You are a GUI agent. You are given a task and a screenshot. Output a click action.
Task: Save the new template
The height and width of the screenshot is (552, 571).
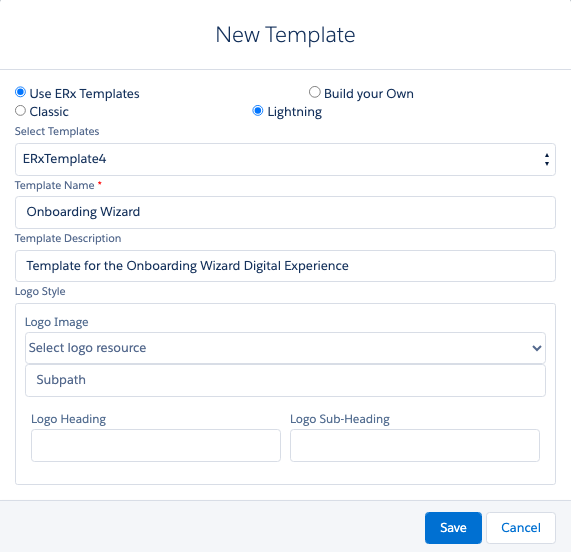click(x=453, y=528)
